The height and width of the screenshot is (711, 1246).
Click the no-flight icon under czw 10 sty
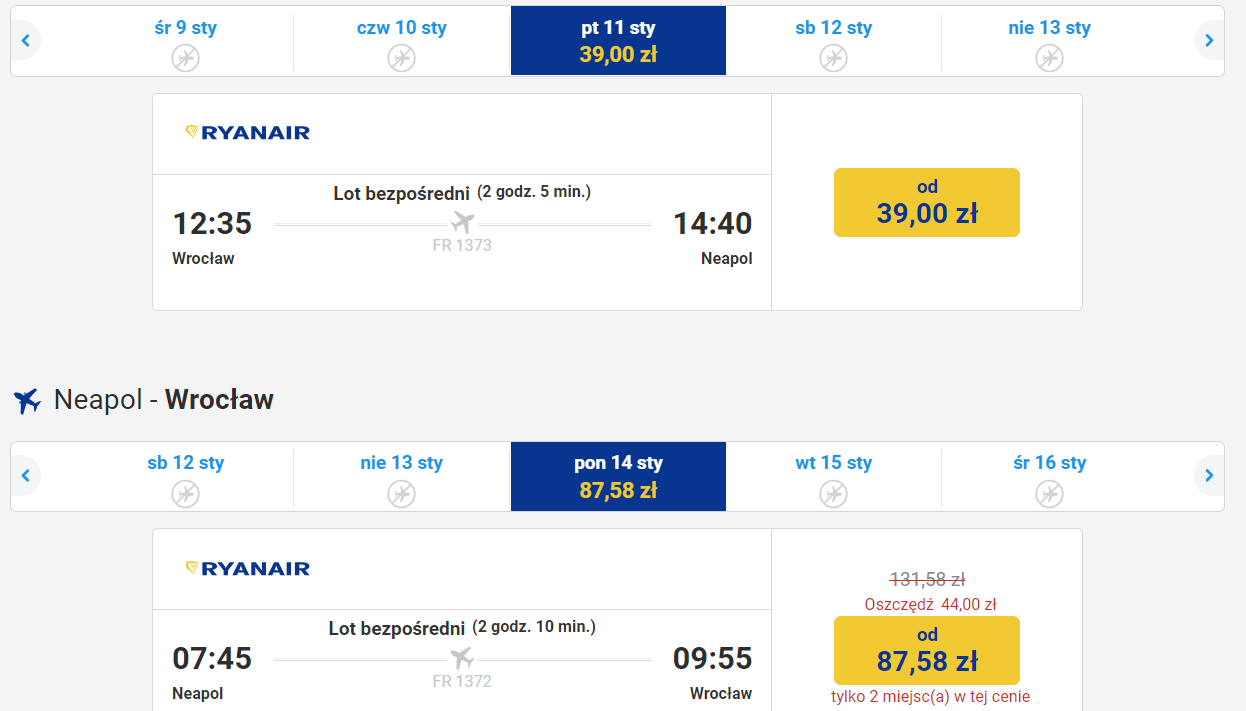pyautogui.click(x=401, y=58)
